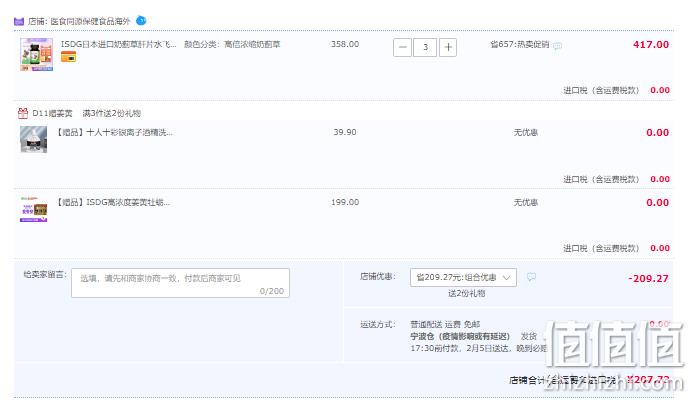
Task: Click the gift price 199.00
Action: [x=345, y=202]
